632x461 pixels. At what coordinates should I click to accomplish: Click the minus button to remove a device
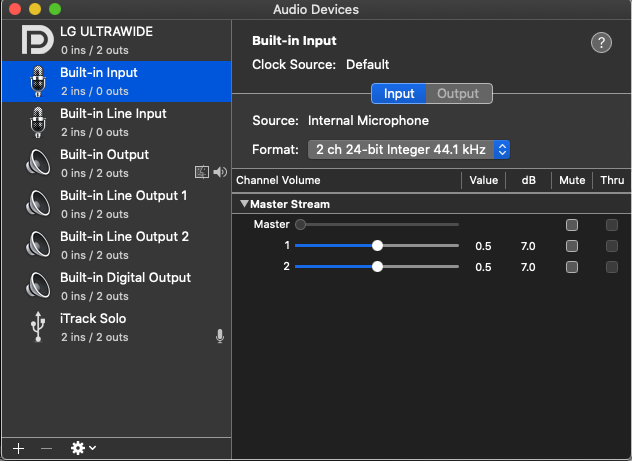coord(46,448)
